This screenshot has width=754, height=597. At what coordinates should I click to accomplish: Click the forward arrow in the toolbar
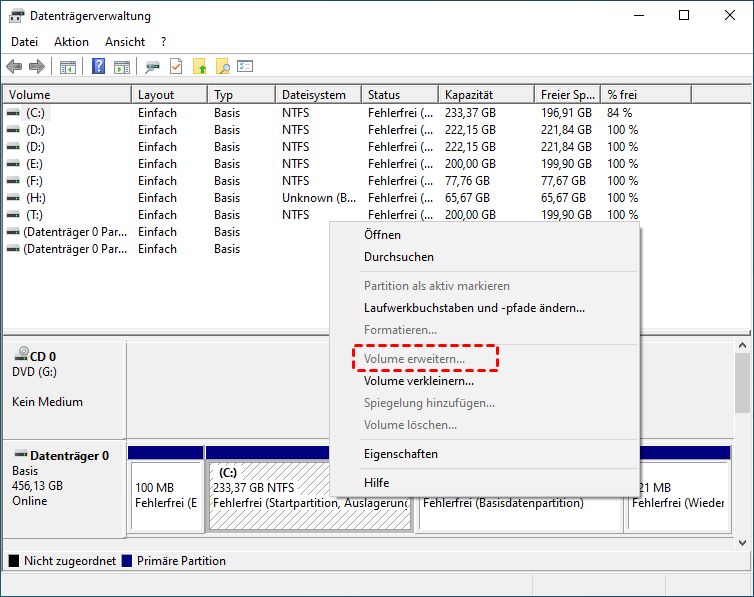[x=37, y=67]
